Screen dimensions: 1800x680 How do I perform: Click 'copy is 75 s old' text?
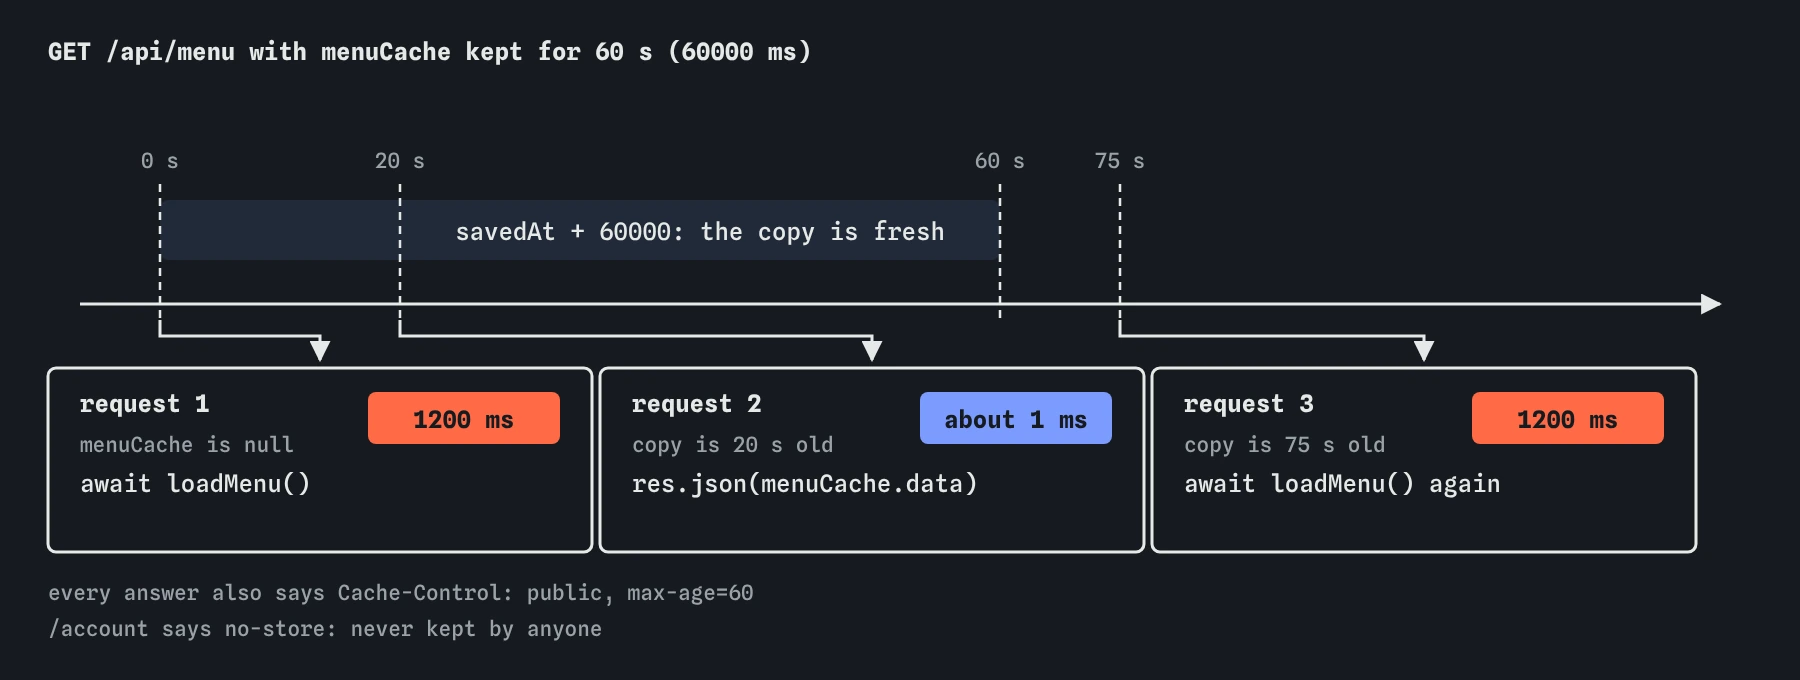tap(1285, 445)
